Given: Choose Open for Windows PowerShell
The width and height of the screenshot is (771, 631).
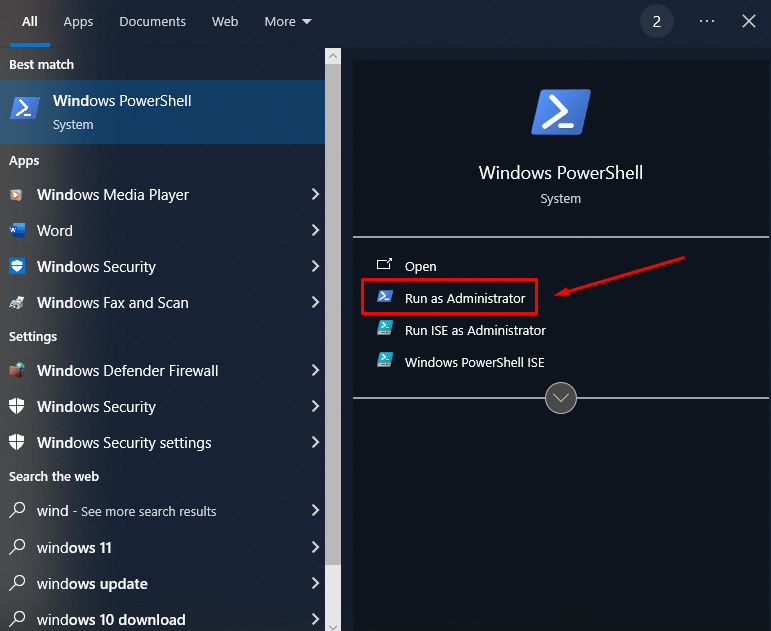Looking at the screenshot, I should tap(420, 266).
